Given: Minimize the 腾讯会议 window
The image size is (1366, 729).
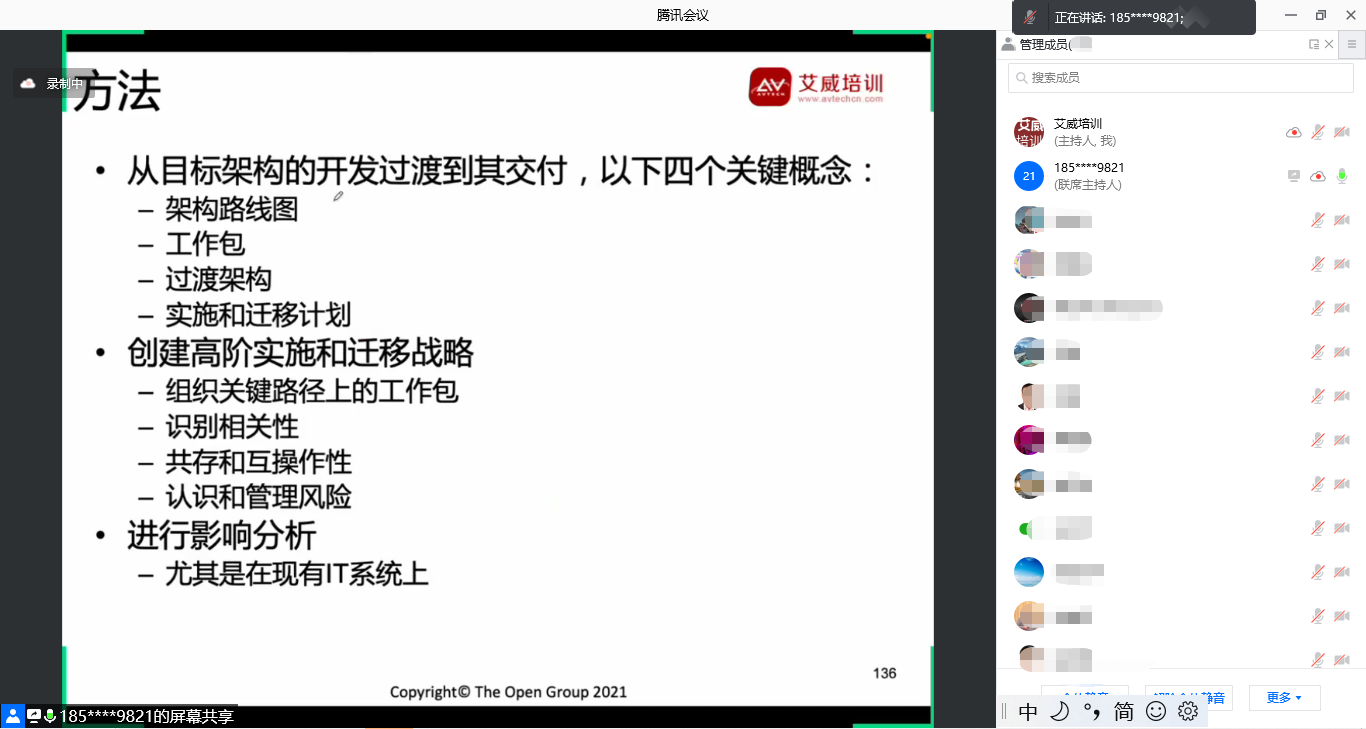Looking at the screenshot, I should [x=1291, y=15].
